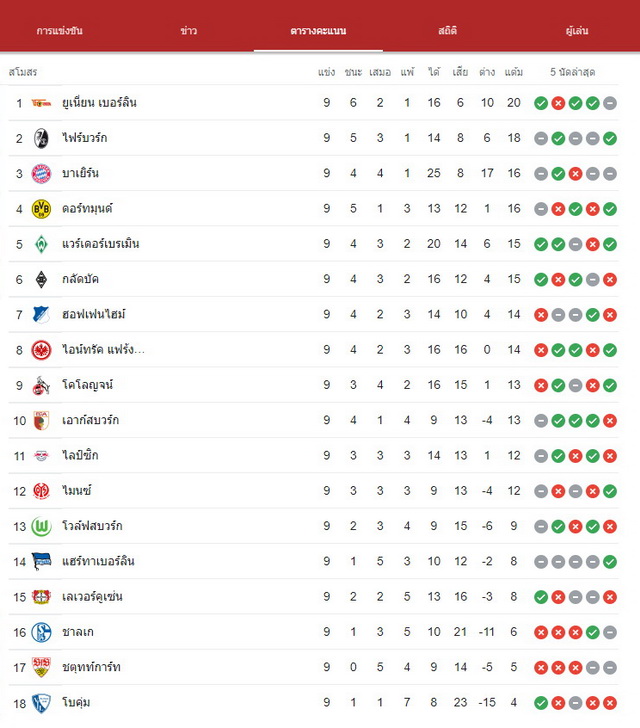Click the Schalke 04 blue crest
Image resolution: width=640 pixels, height=728 pixels.
click(x=41, y=632)
